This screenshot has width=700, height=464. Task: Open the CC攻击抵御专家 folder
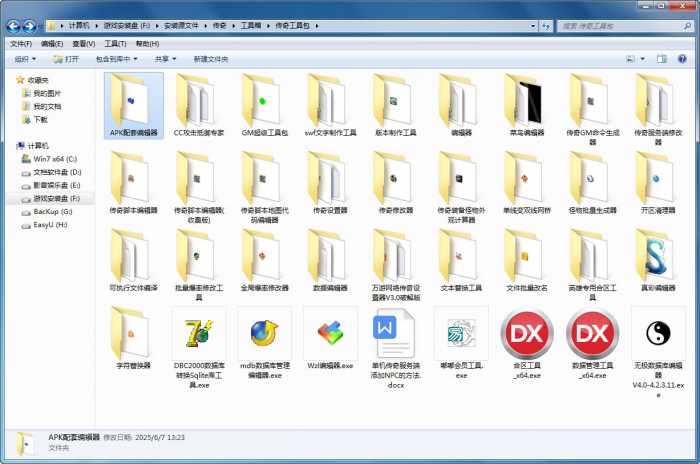coord(199,106)
